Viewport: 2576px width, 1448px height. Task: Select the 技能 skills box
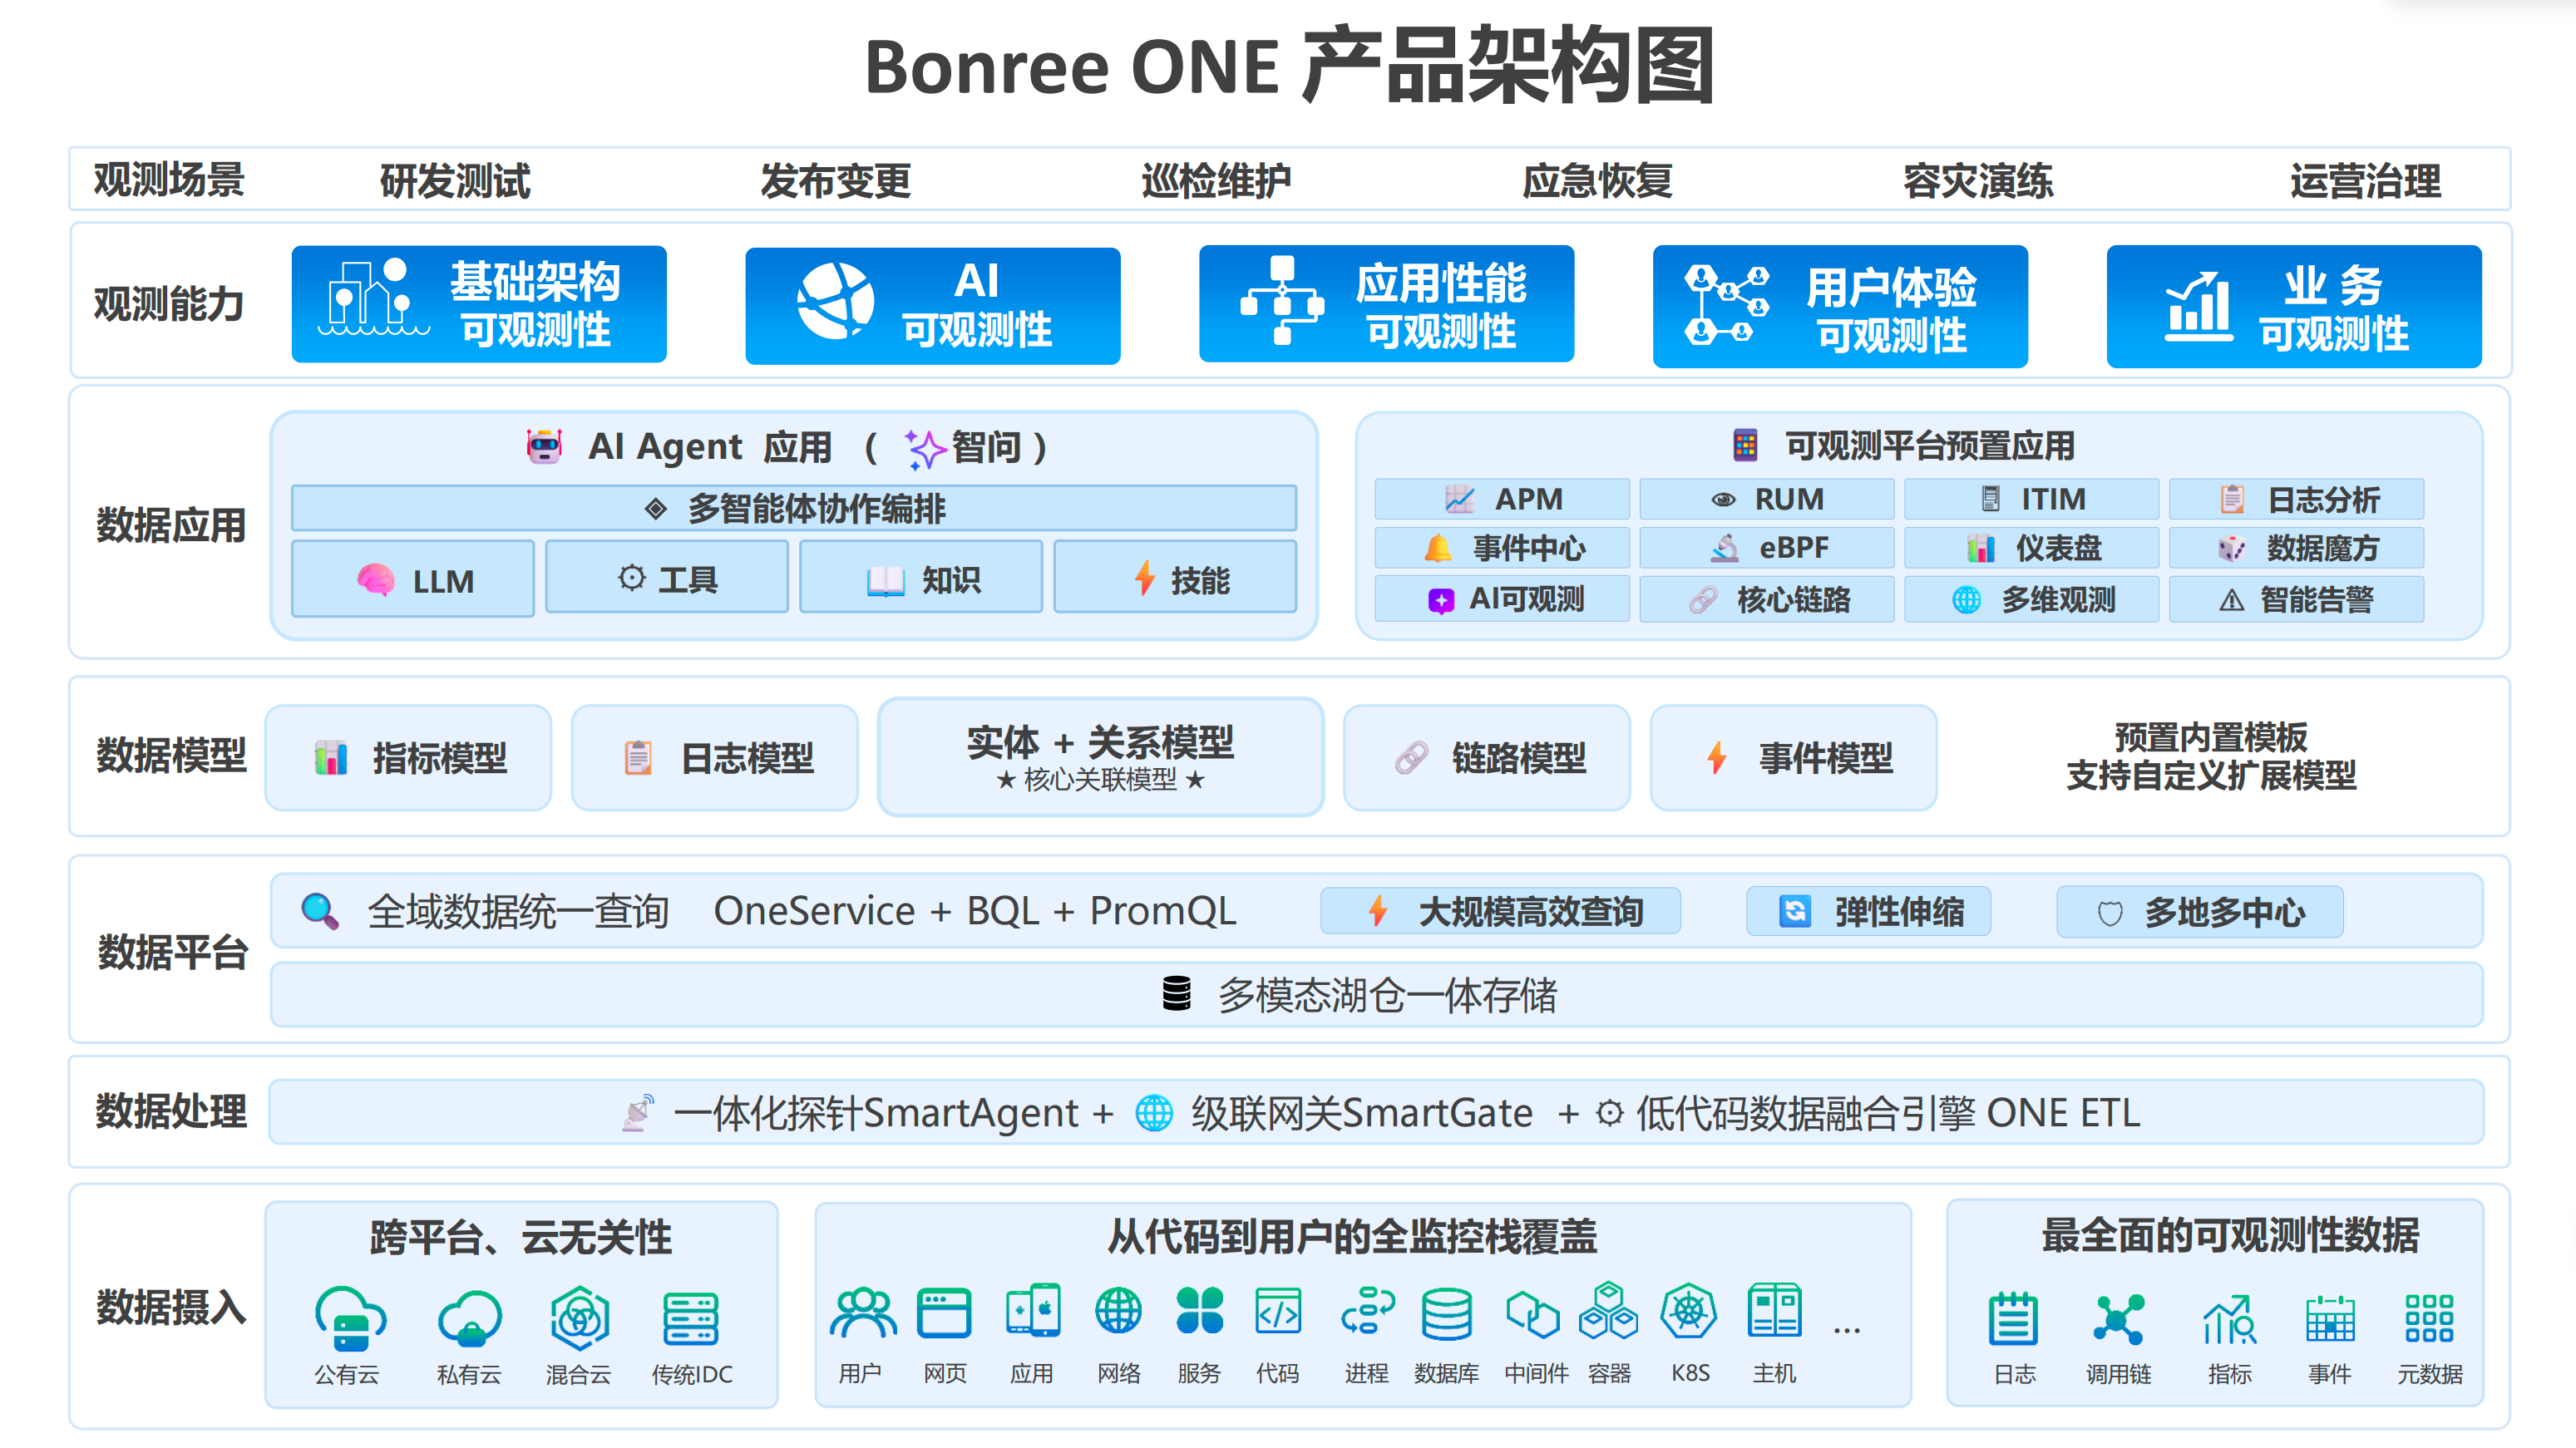(x=1175, y=577)
